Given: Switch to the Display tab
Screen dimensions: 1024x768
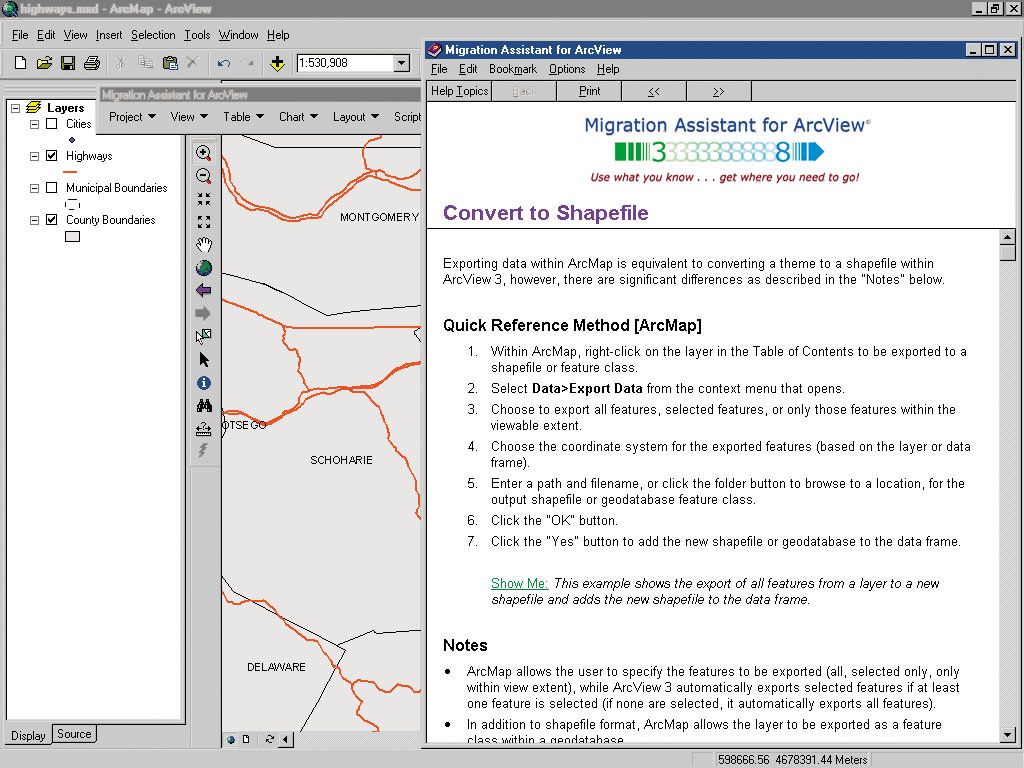Looking at the screenshot, I should (28, 735).
